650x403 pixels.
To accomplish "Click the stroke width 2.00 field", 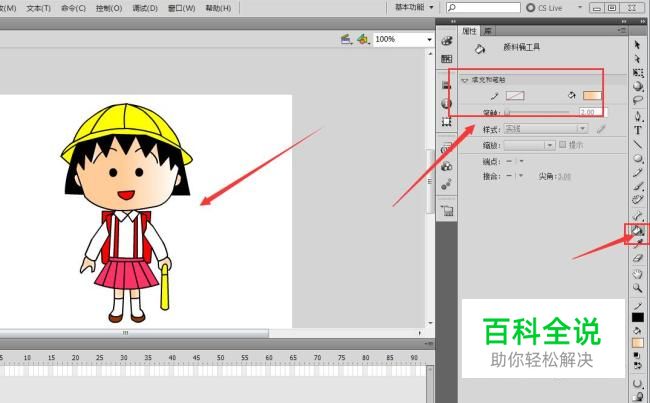I will click(x=593, y=112).
